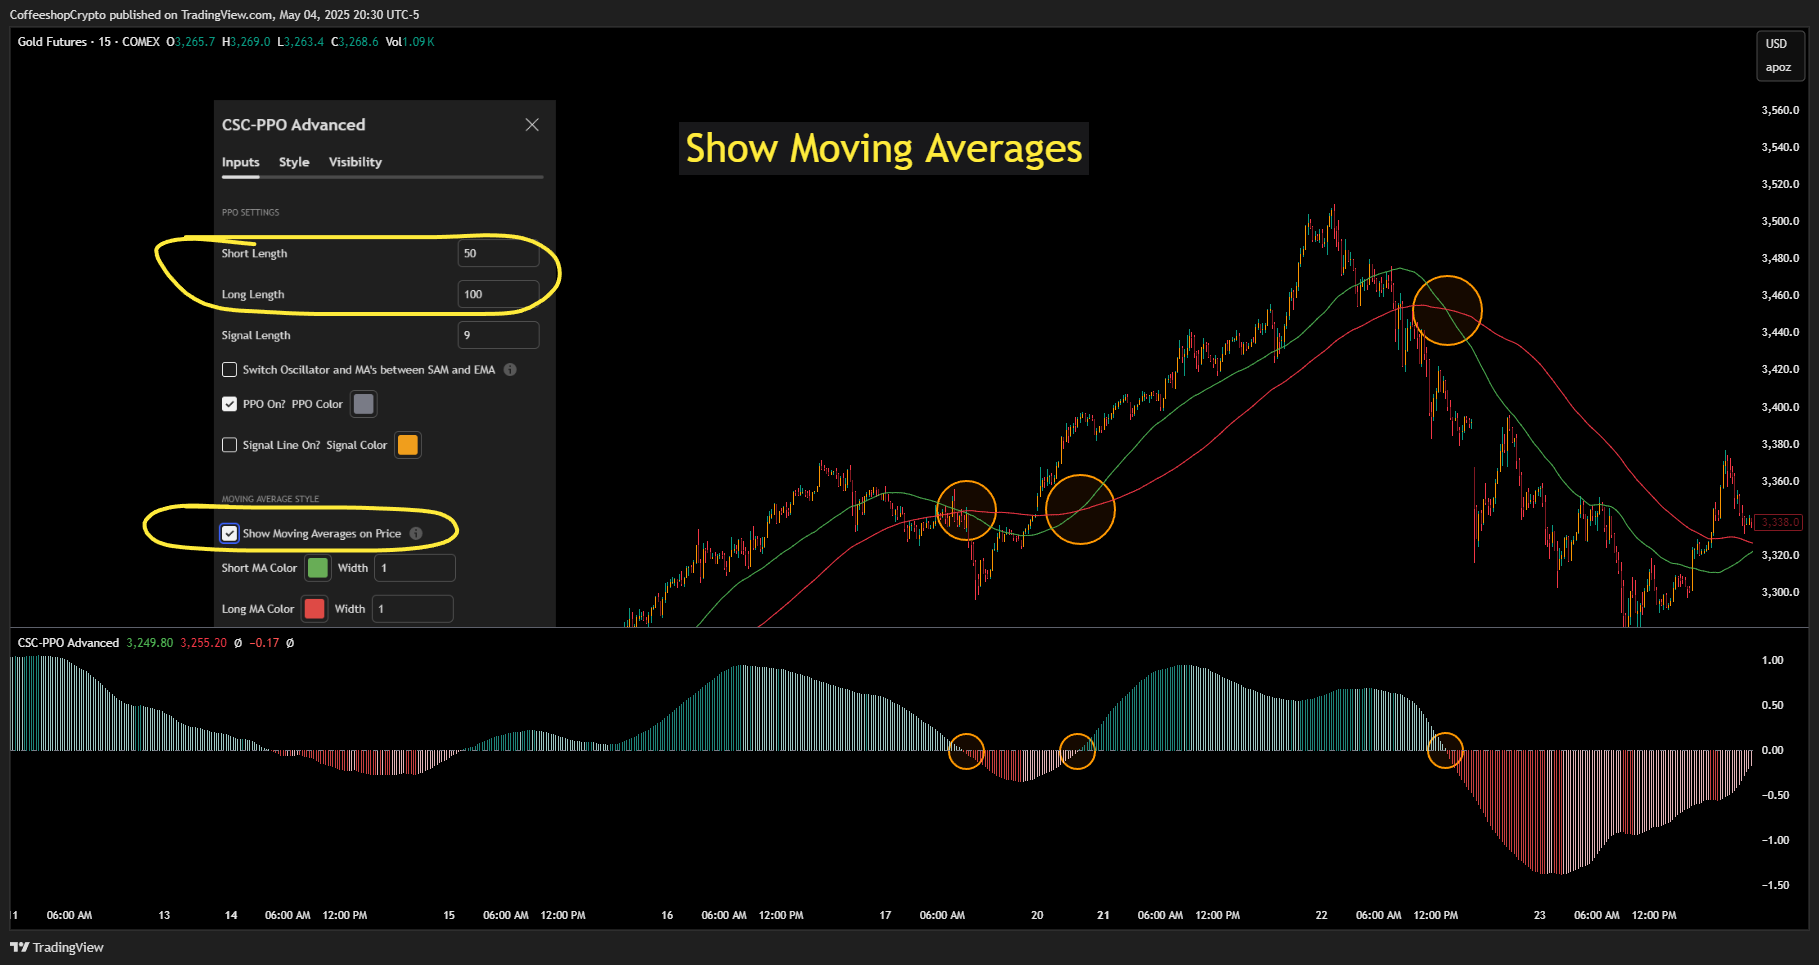This screenshot has height=965, width=1819.
Task: Open info icon next to Show Moving Averages
Action: point(416,534)
